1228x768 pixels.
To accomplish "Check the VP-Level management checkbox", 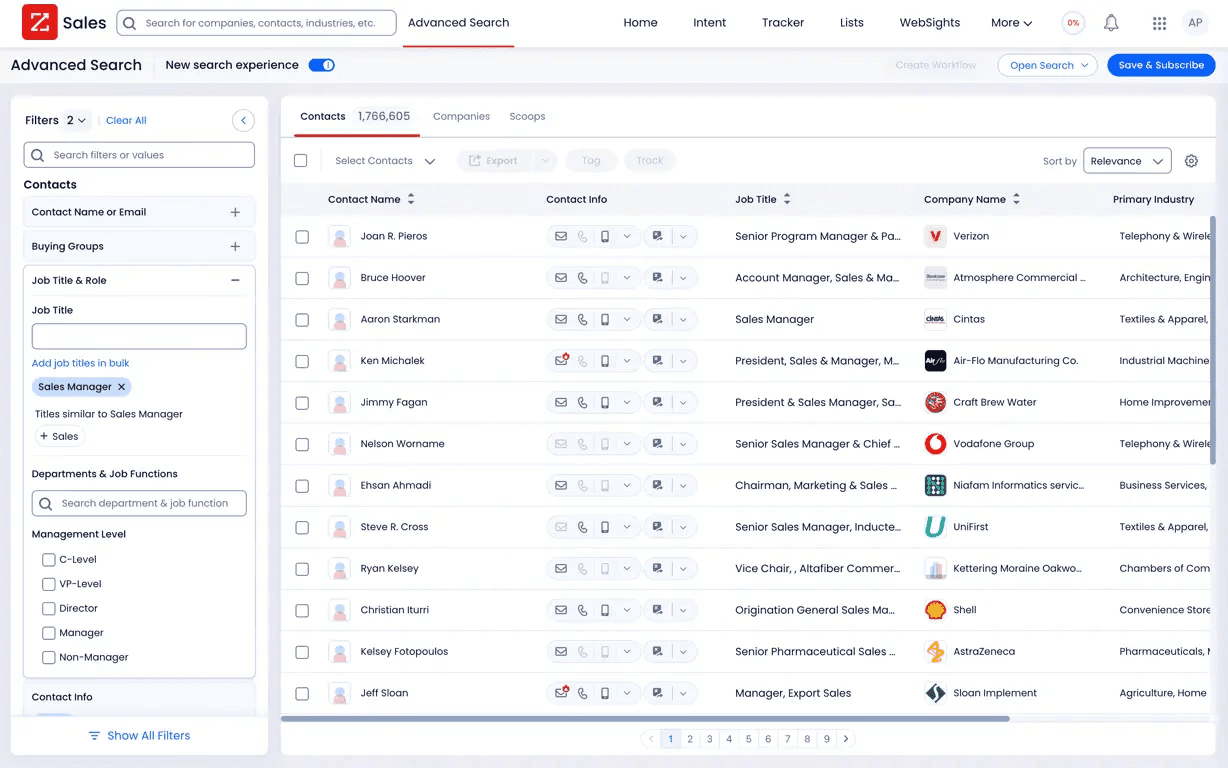I will 48,584.
